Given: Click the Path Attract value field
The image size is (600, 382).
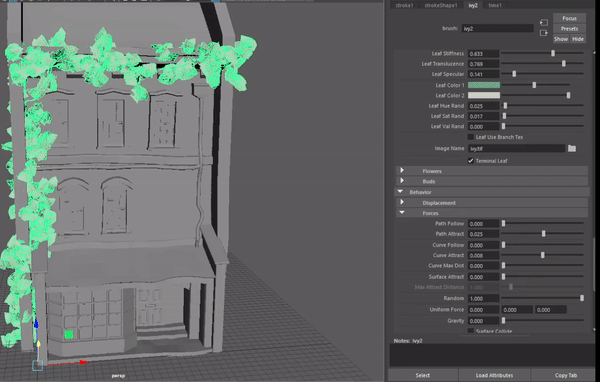Looking at the screenshot, I should pyautogui.click(x=484, y=234).
